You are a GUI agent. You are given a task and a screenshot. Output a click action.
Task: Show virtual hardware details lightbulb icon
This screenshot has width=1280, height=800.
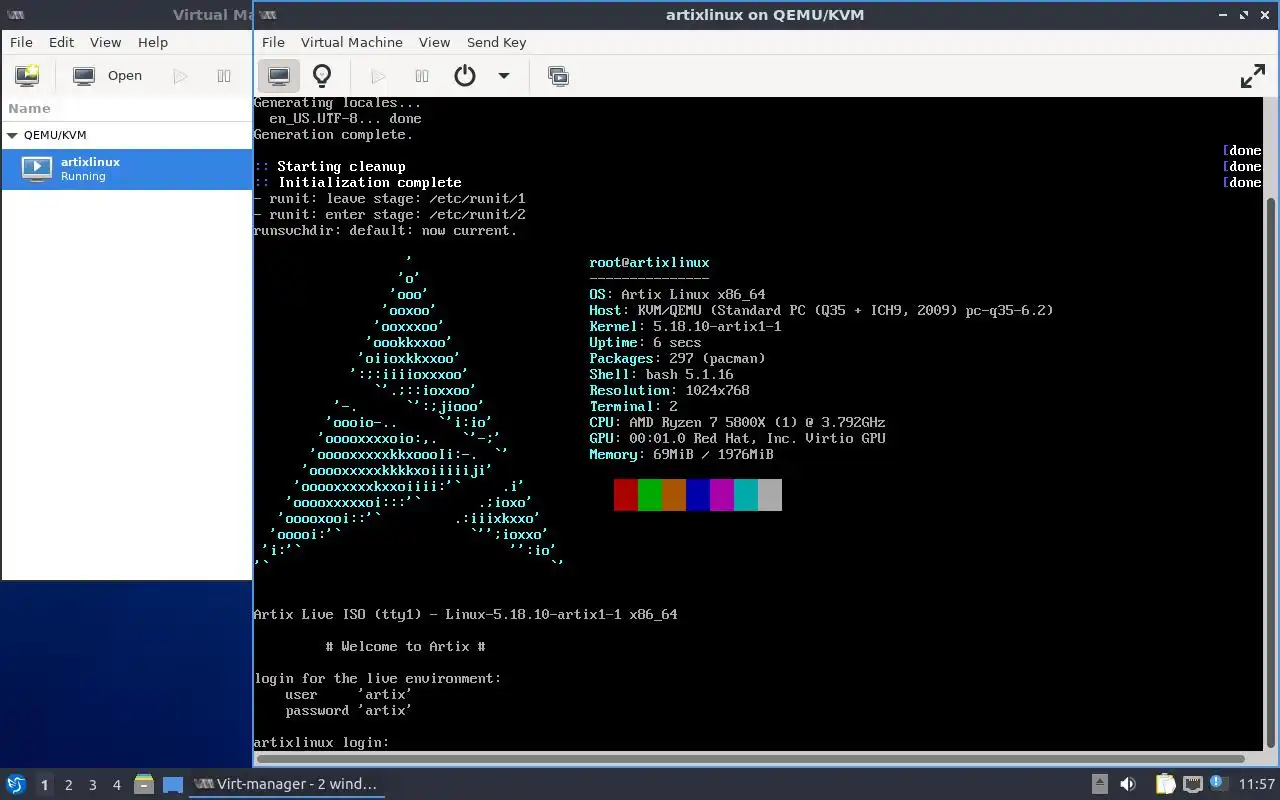[x=322, y=76]
